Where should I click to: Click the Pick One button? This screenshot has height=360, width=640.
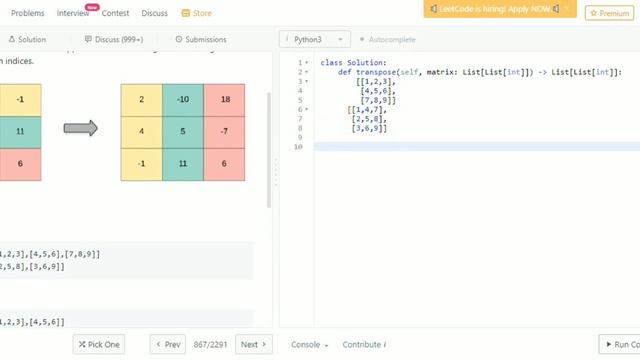(x=99, y=344)
